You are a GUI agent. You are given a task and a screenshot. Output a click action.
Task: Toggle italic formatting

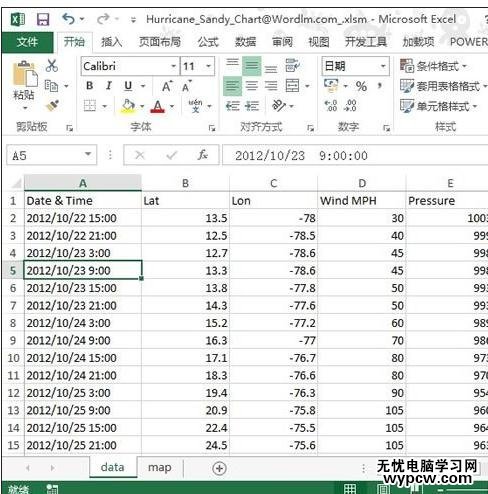[109, 86]
